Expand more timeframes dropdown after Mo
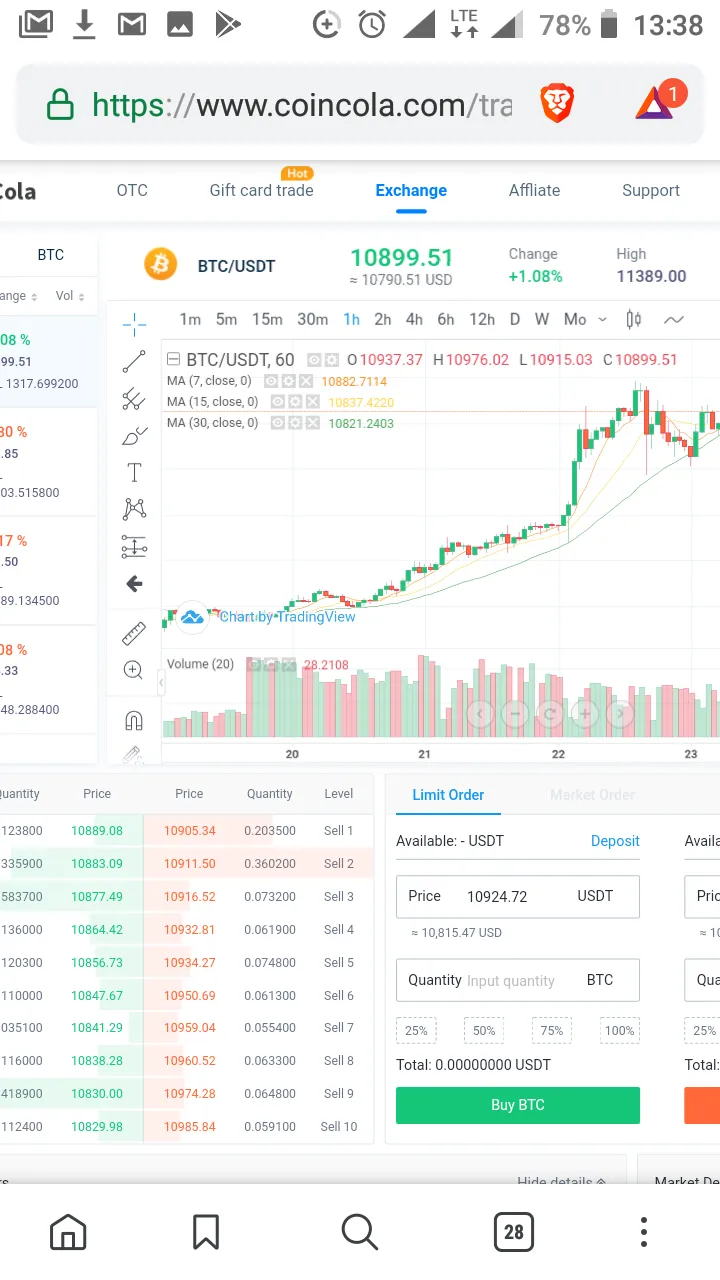 coord(602,320)
